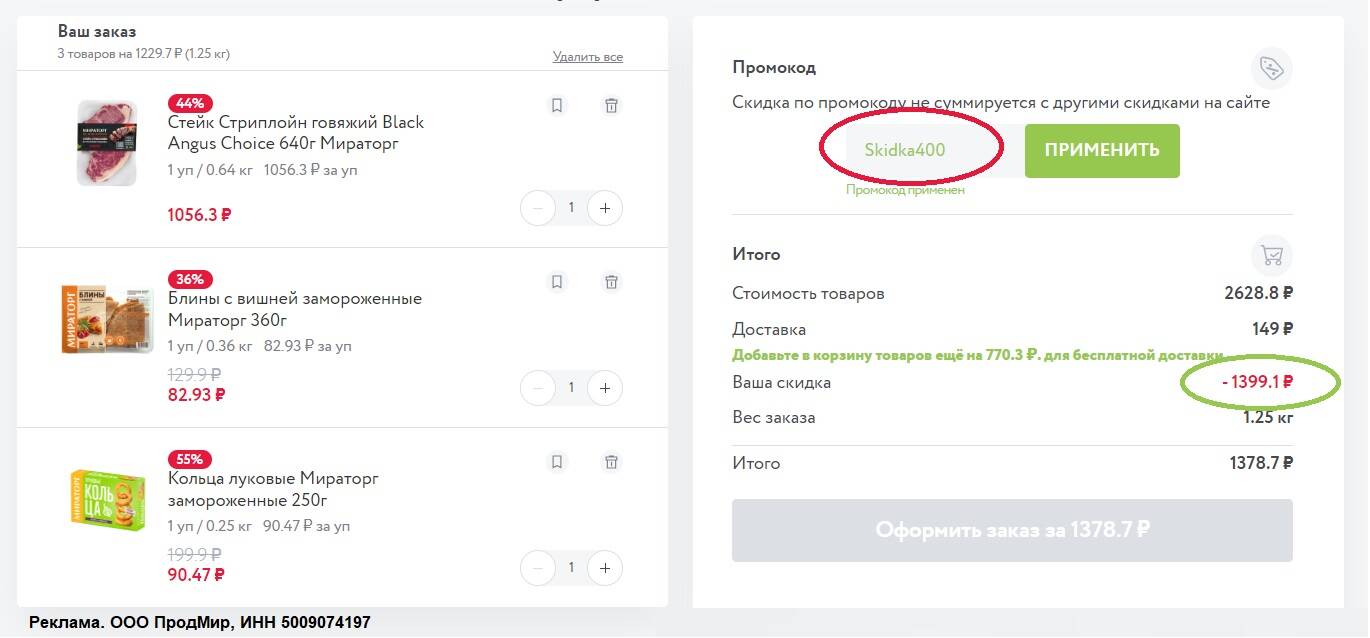
Task: Click the shopping cart icon near Итого
Action: tap(1271, 255)
